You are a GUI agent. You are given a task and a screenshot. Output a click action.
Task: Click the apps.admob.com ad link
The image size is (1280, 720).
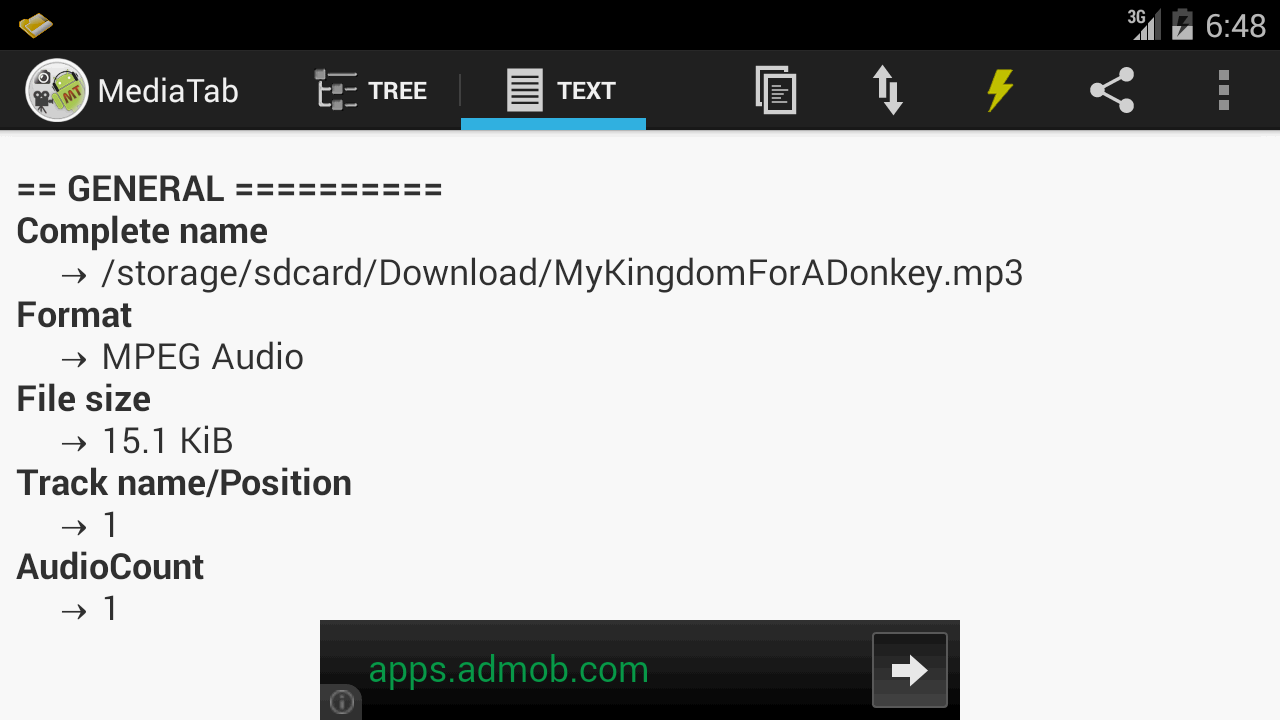coord(508,669)
